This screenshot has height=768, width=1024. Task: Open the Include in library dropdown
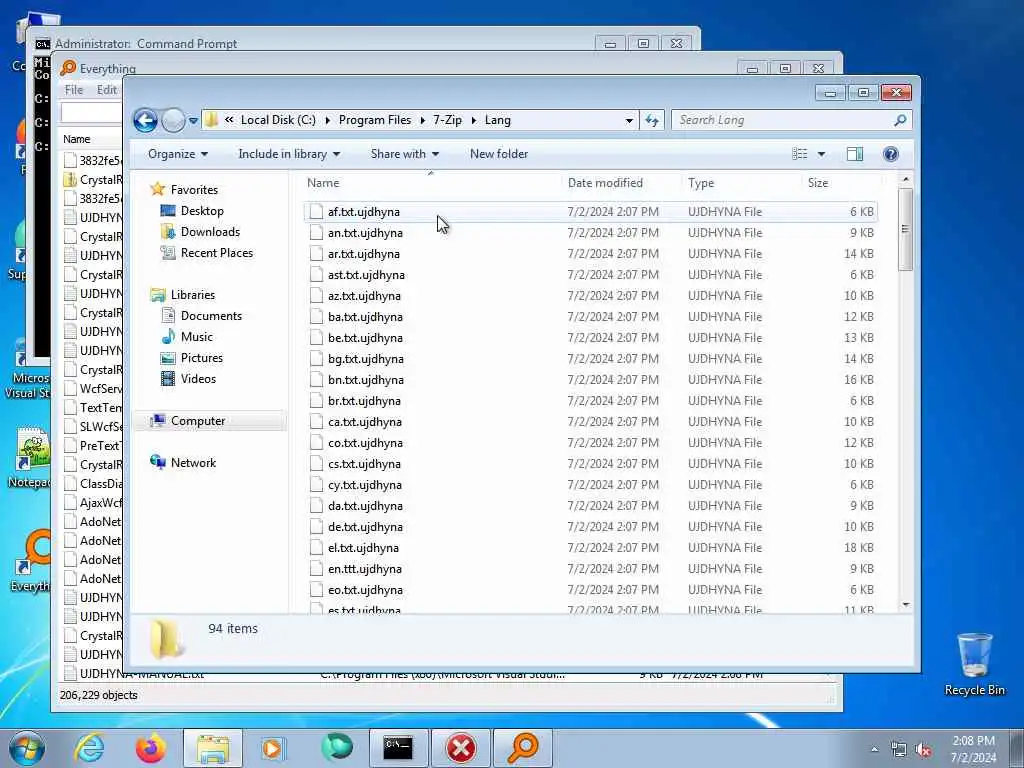pos(289,154)
